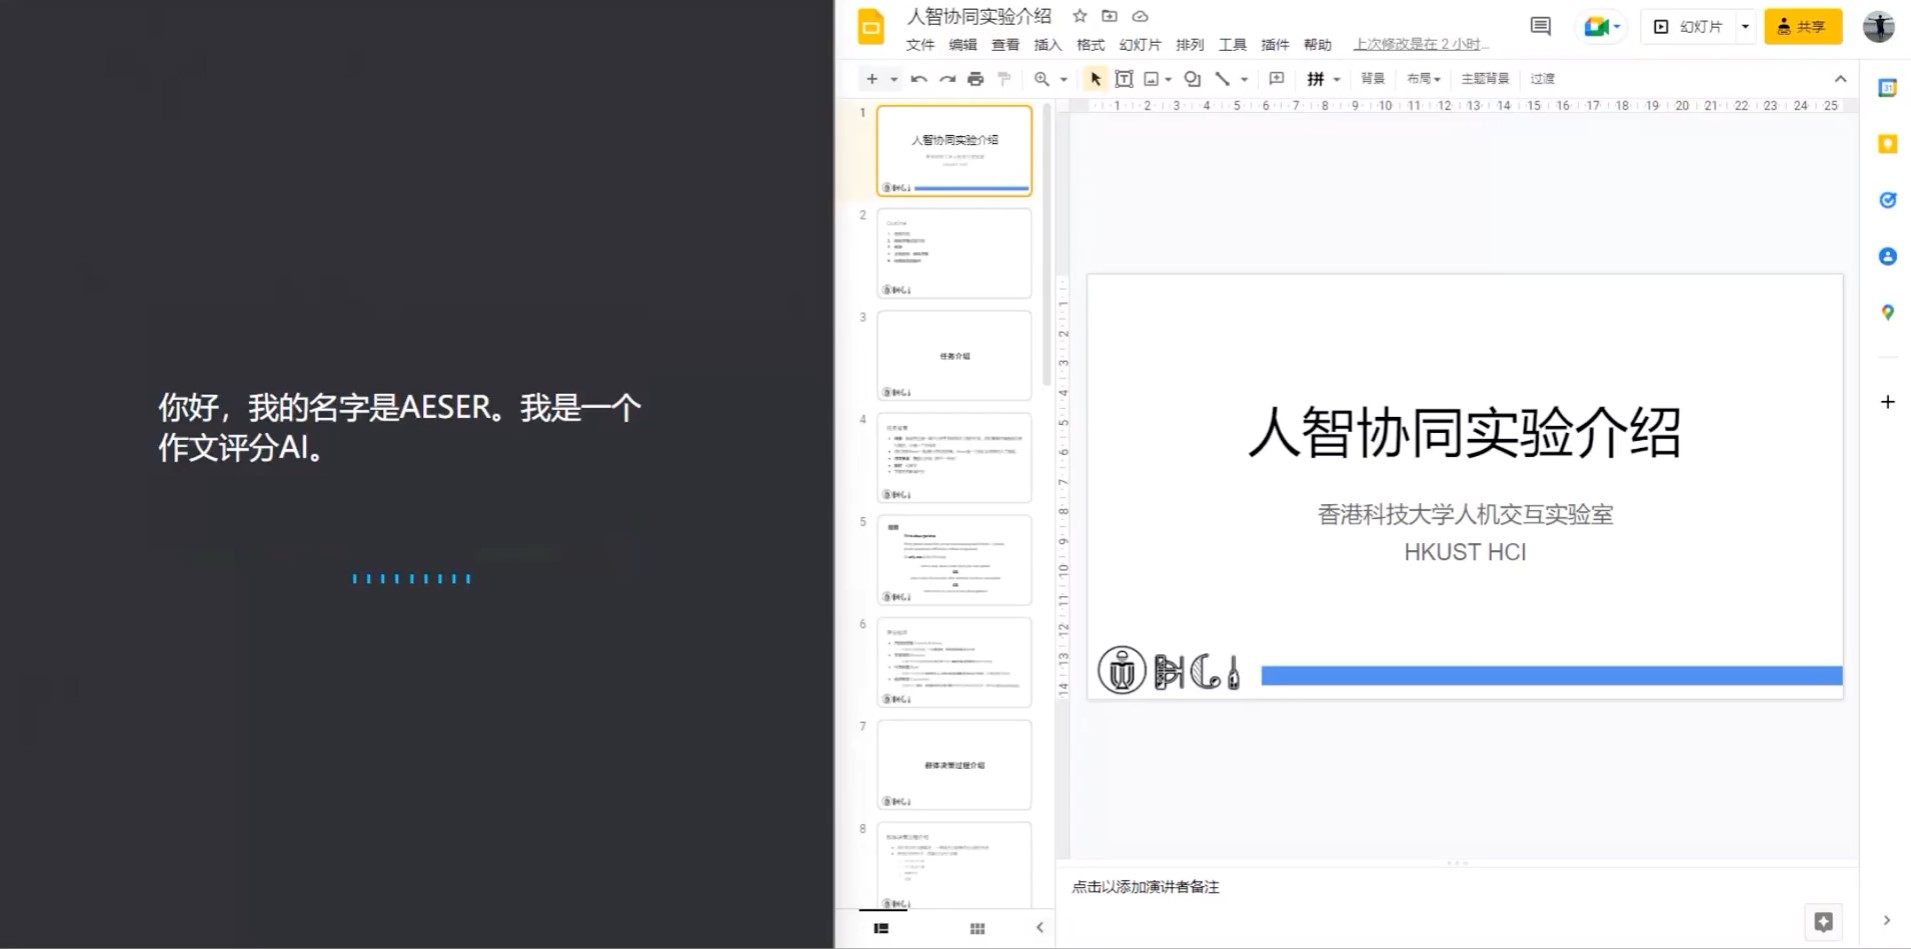Select the Text box tool

(1124, 78)
